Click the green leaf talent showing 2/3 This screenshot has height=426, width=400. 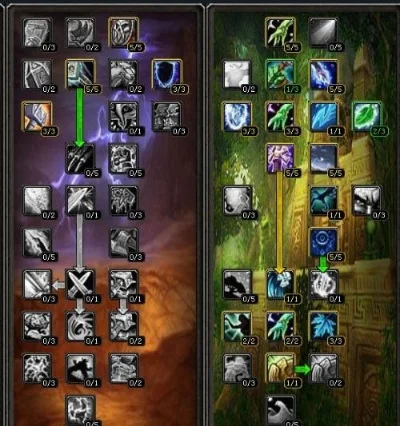point(367,116)
